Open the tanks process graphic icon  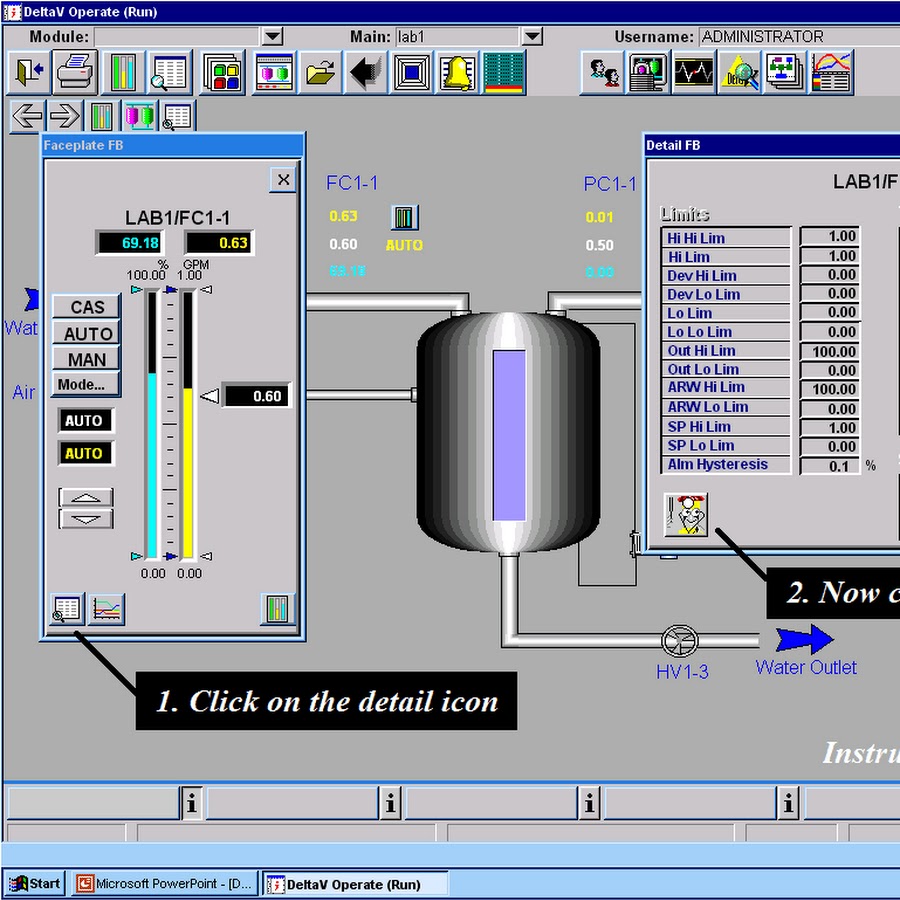coord(274,72)
